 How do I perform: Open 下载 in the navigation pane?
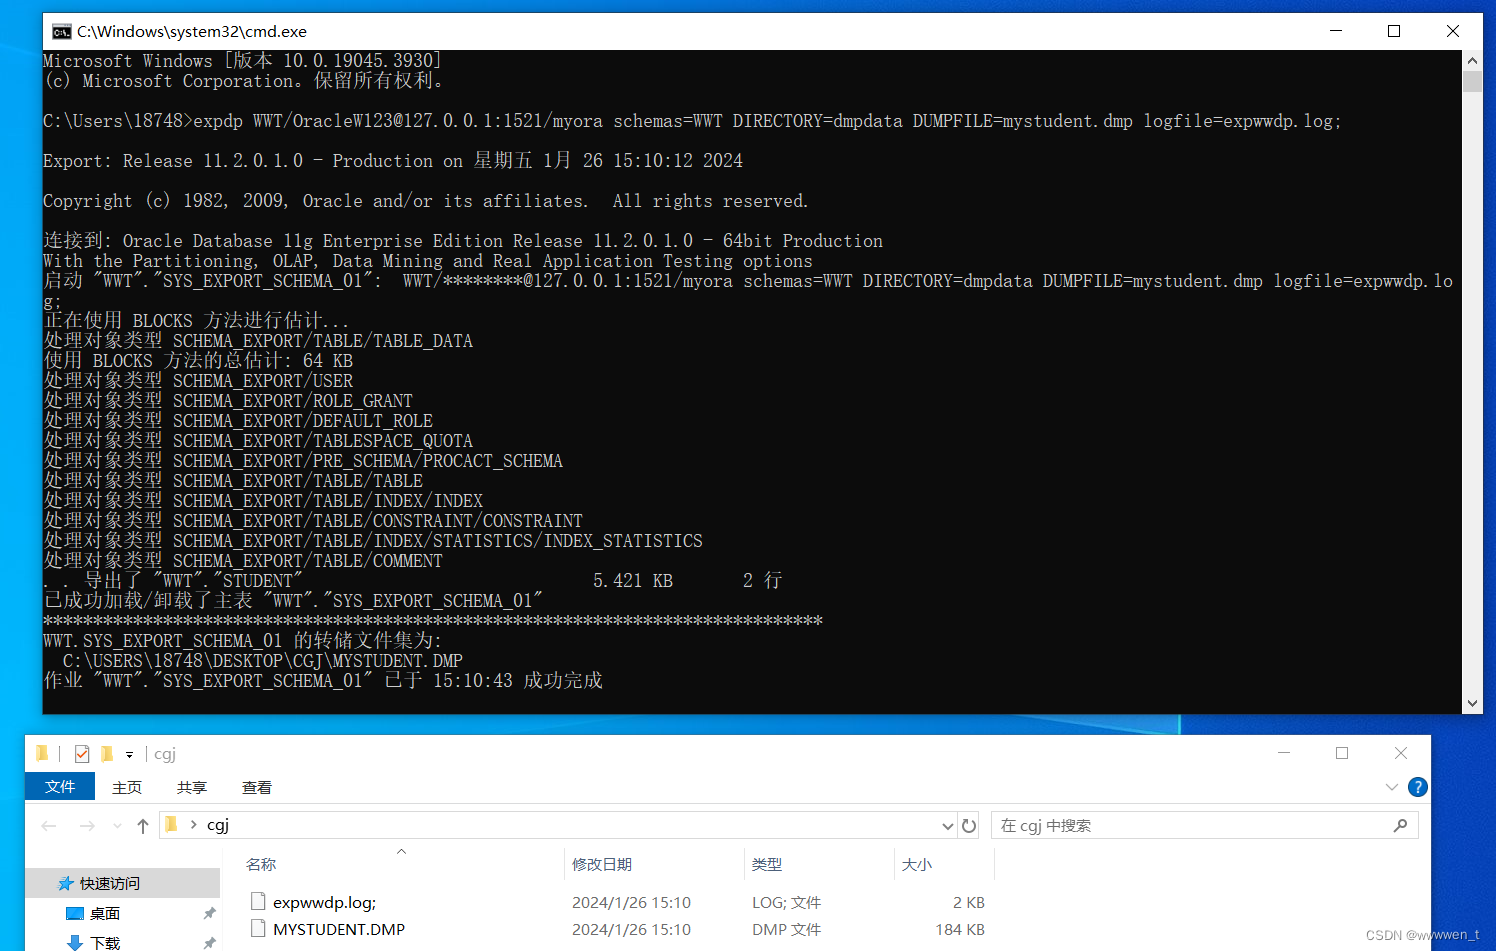105,943
